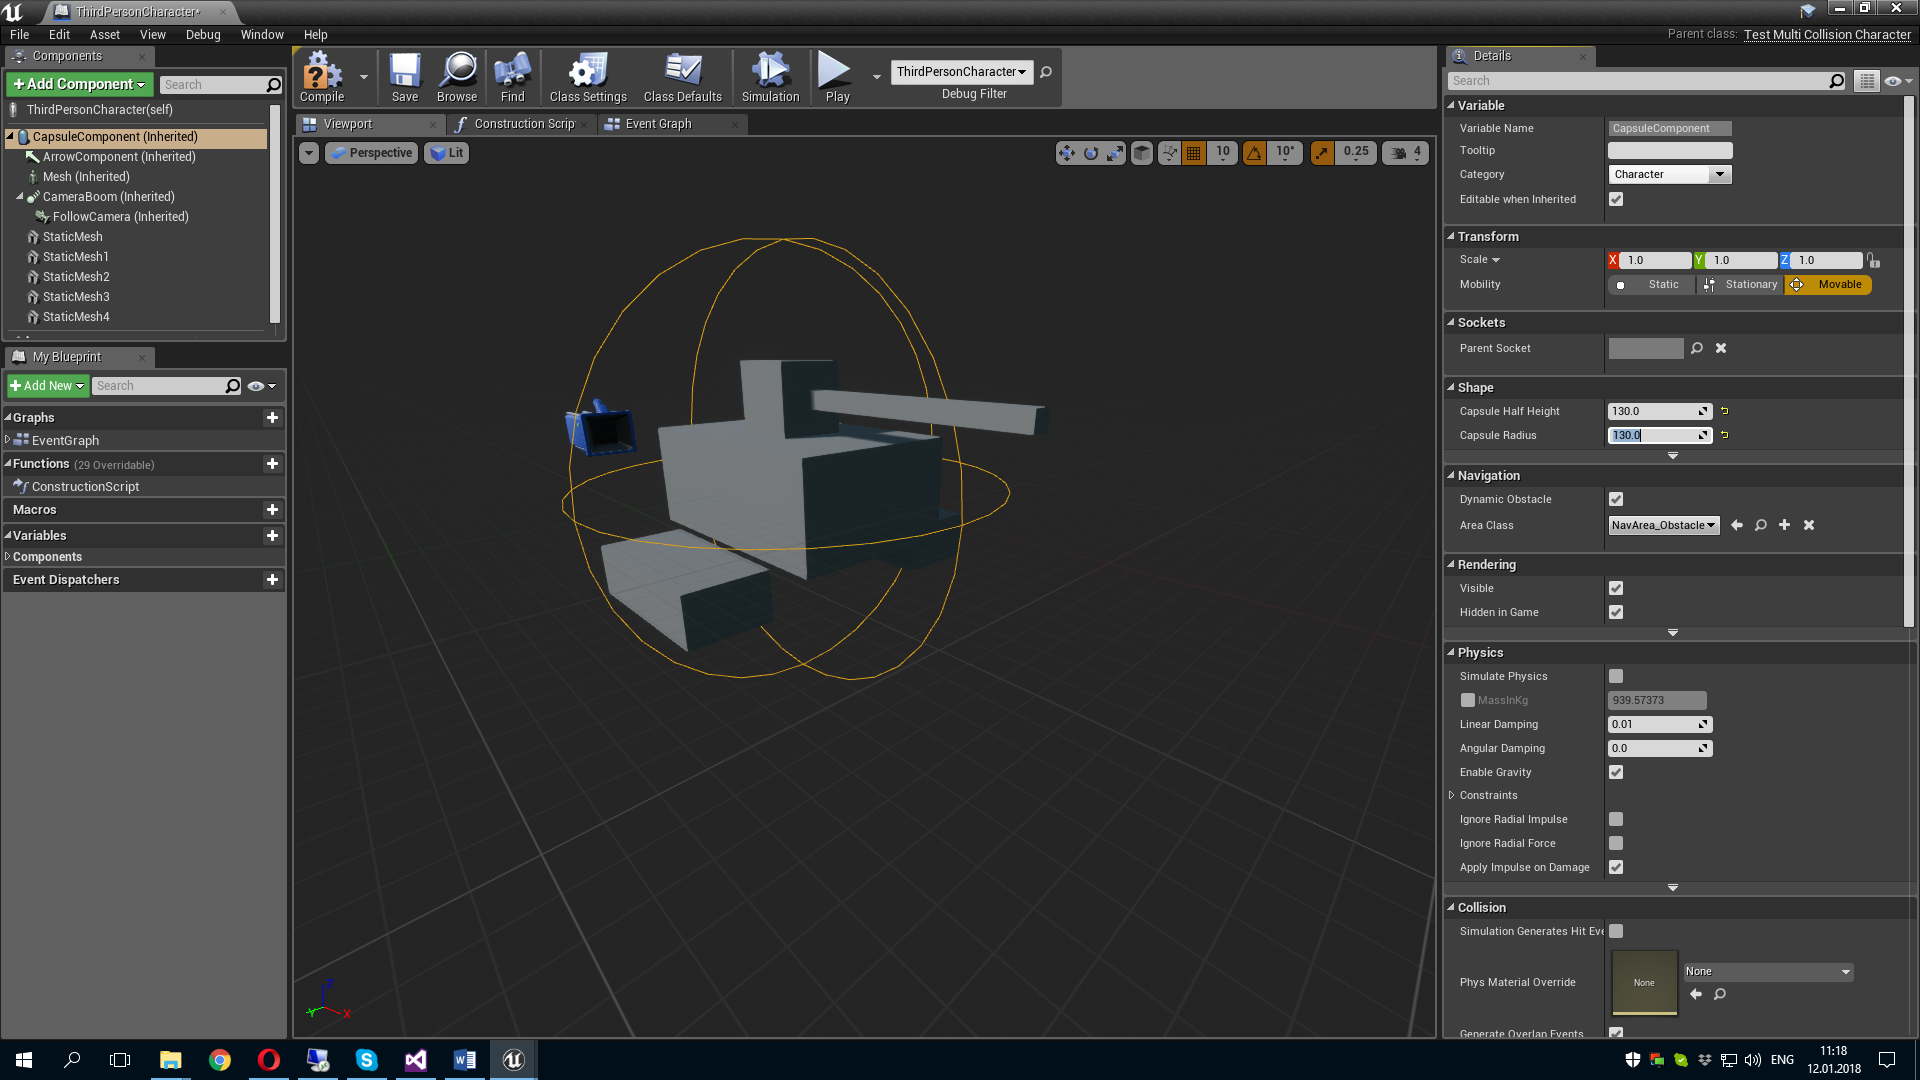
Task: Set mobility to Stationary
Action: (1741, 285)
